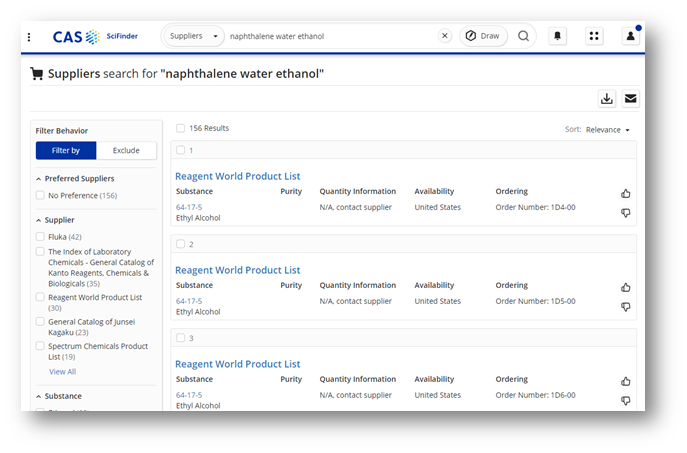
Task: Open first Reagent World Product List link
Action: click(x=238, y=176)
